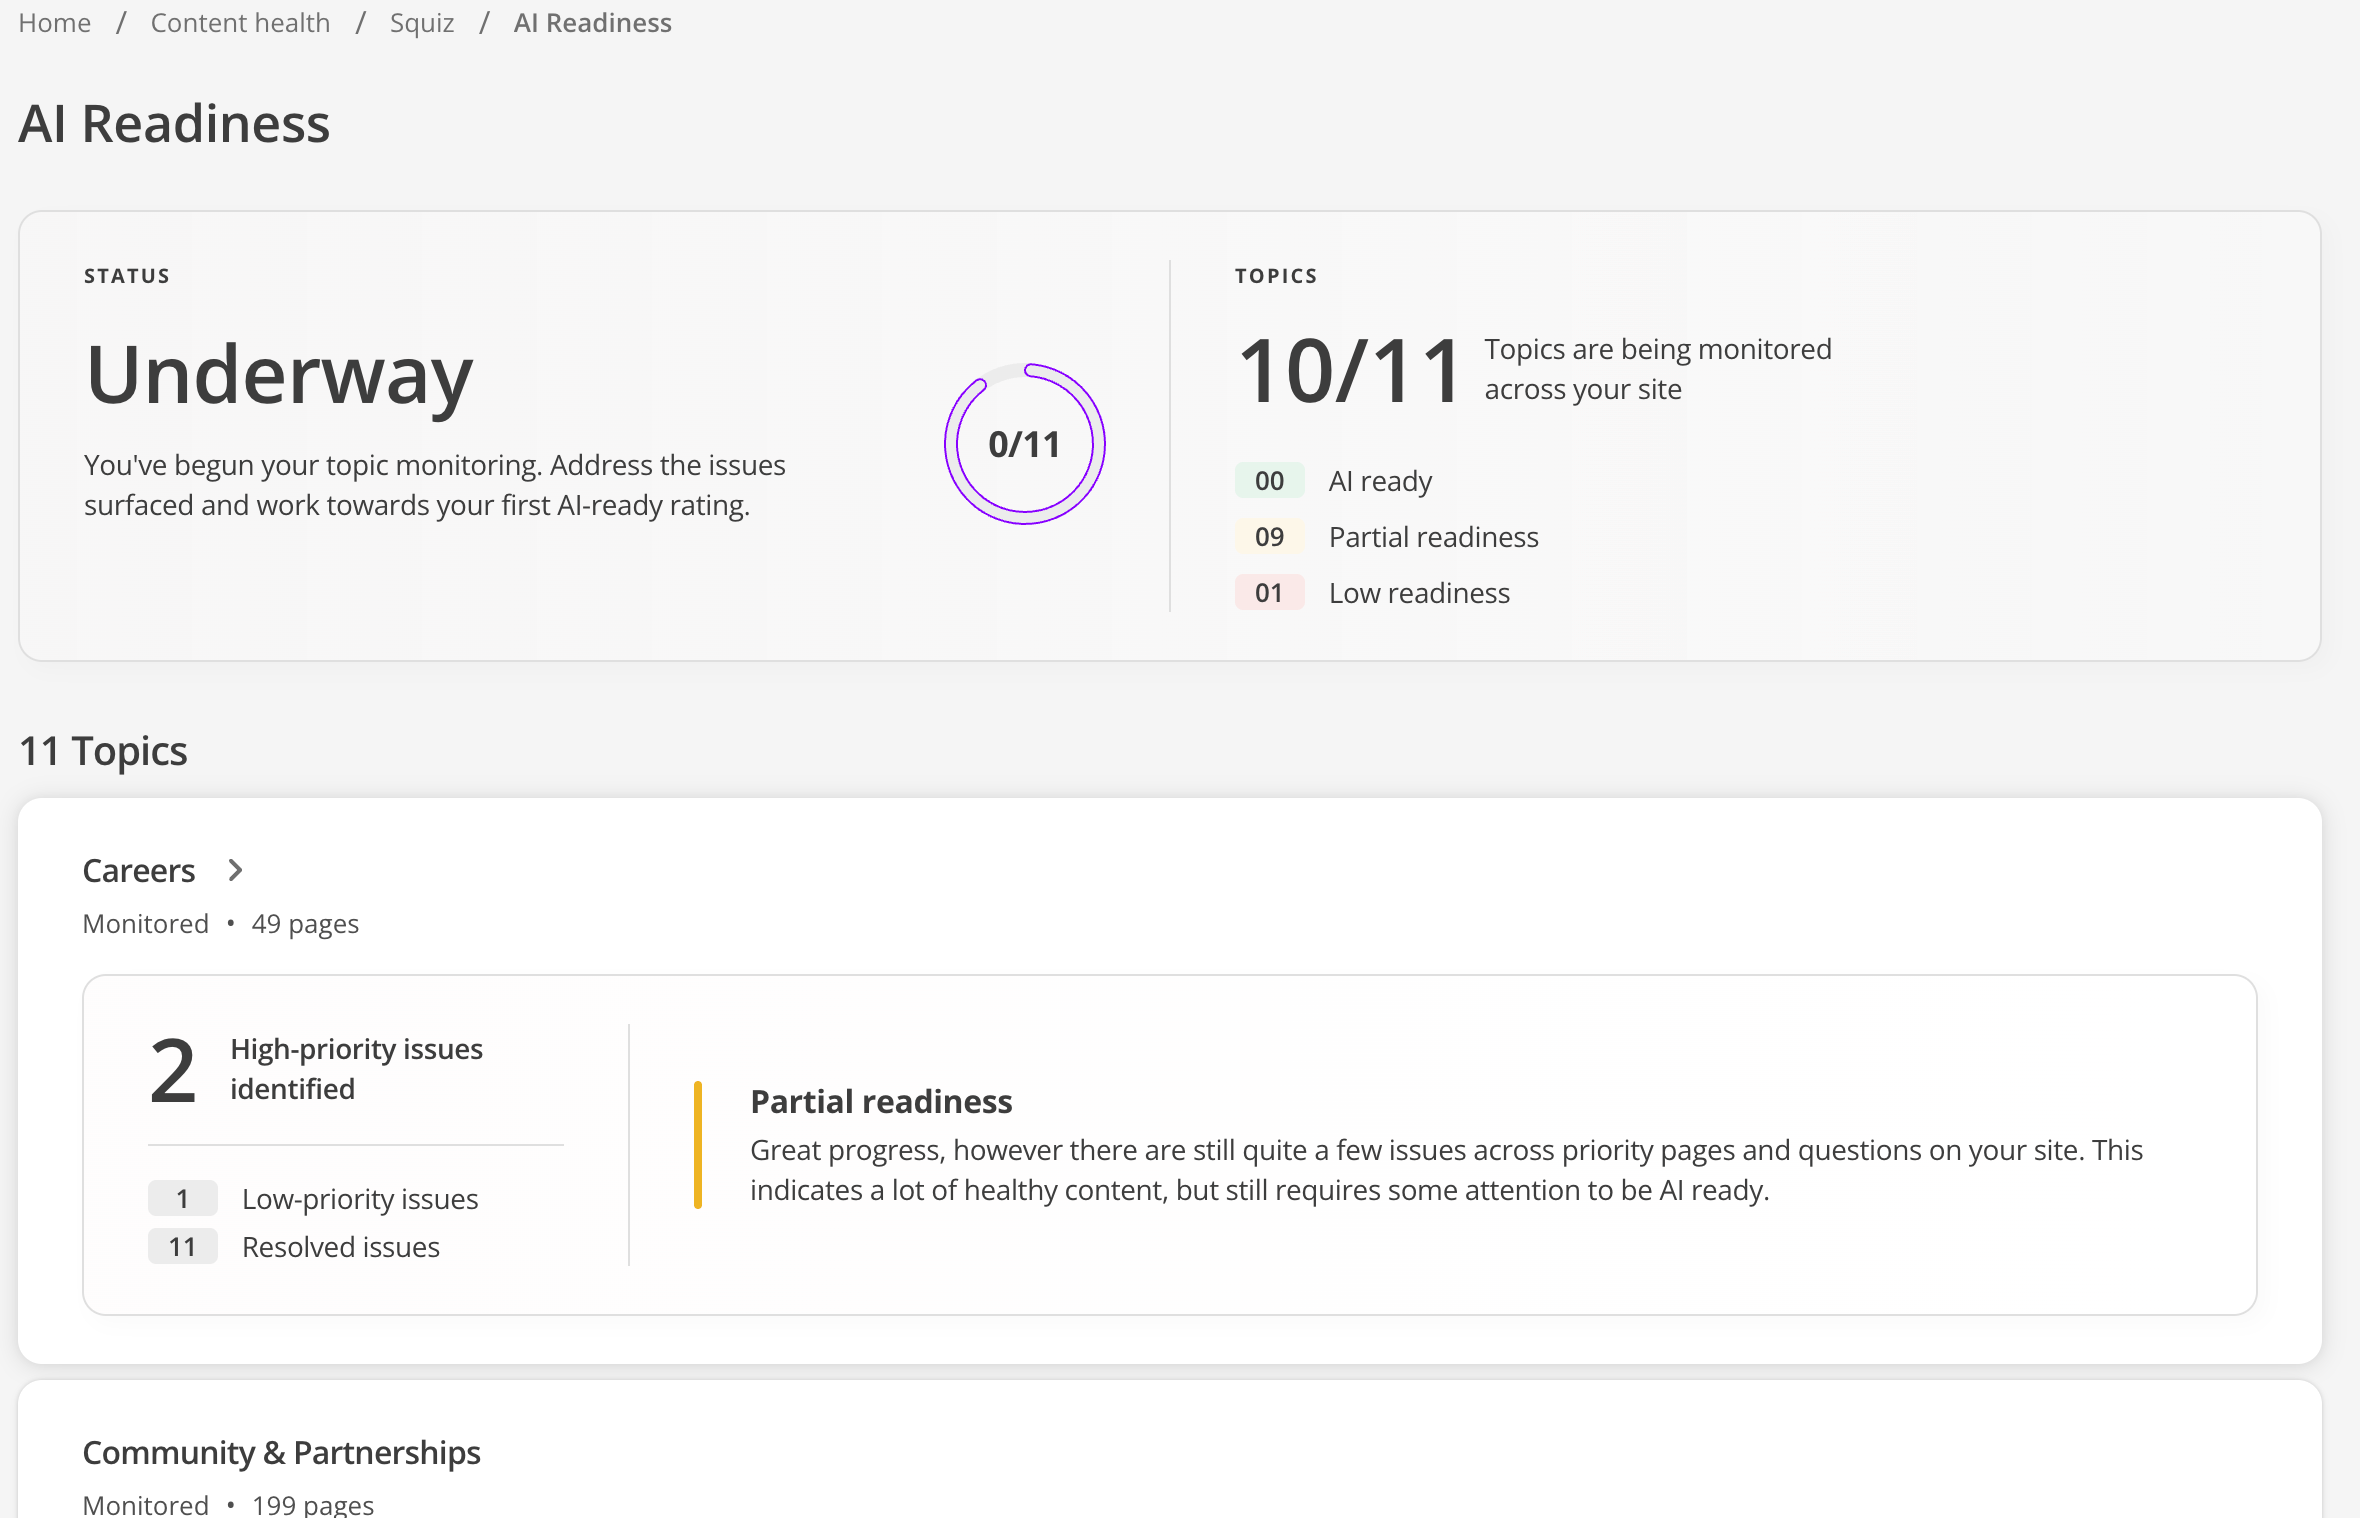Click the Partial readiness heading in Careers card
2360x1518 pixels.
881,1101
